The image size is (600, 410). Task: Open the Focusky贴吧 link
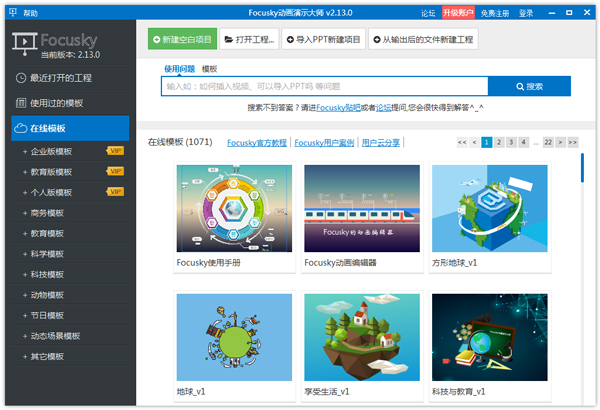click(x=338, y=108)
